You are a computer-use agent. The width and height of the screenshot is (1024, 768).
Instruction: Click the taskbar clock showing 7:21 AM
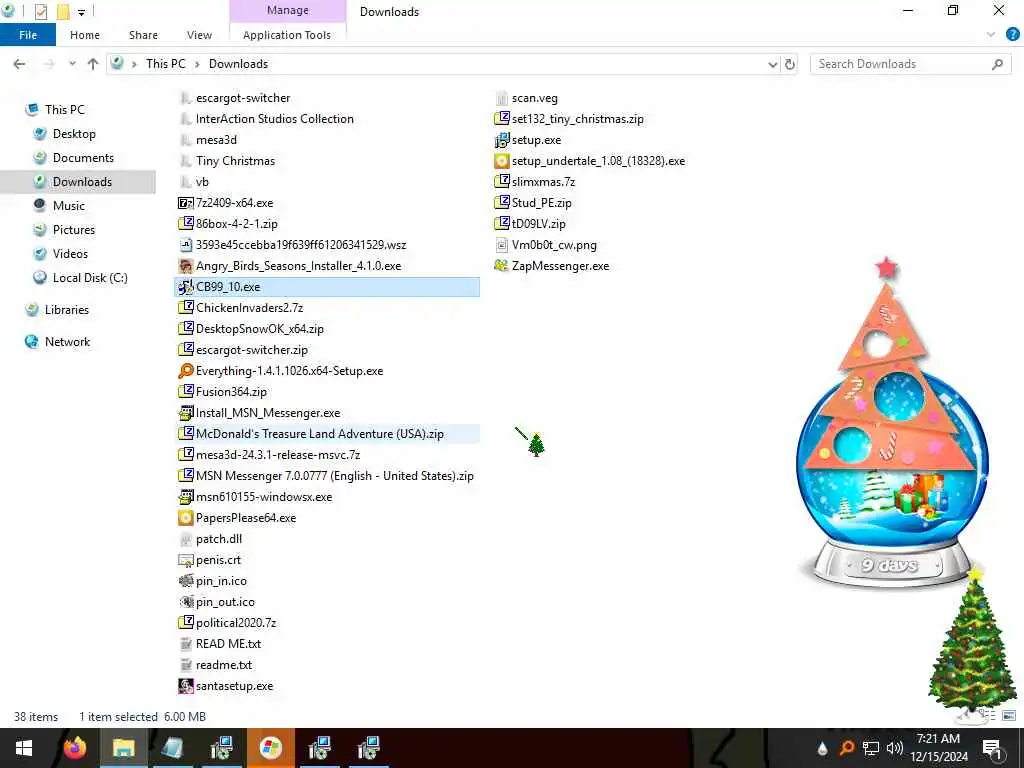point(938,748)
